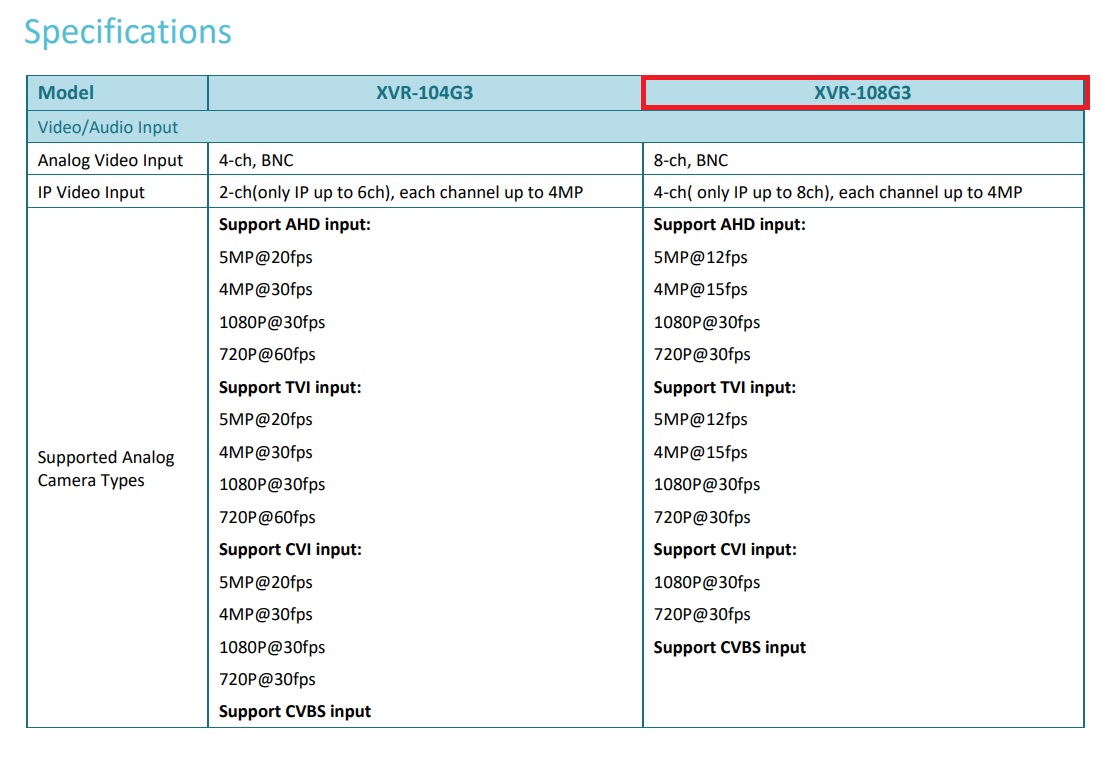Select 720P@60fps under AHD for XVR-104G3
1102x760 pixels.
(x=267, y=354)
